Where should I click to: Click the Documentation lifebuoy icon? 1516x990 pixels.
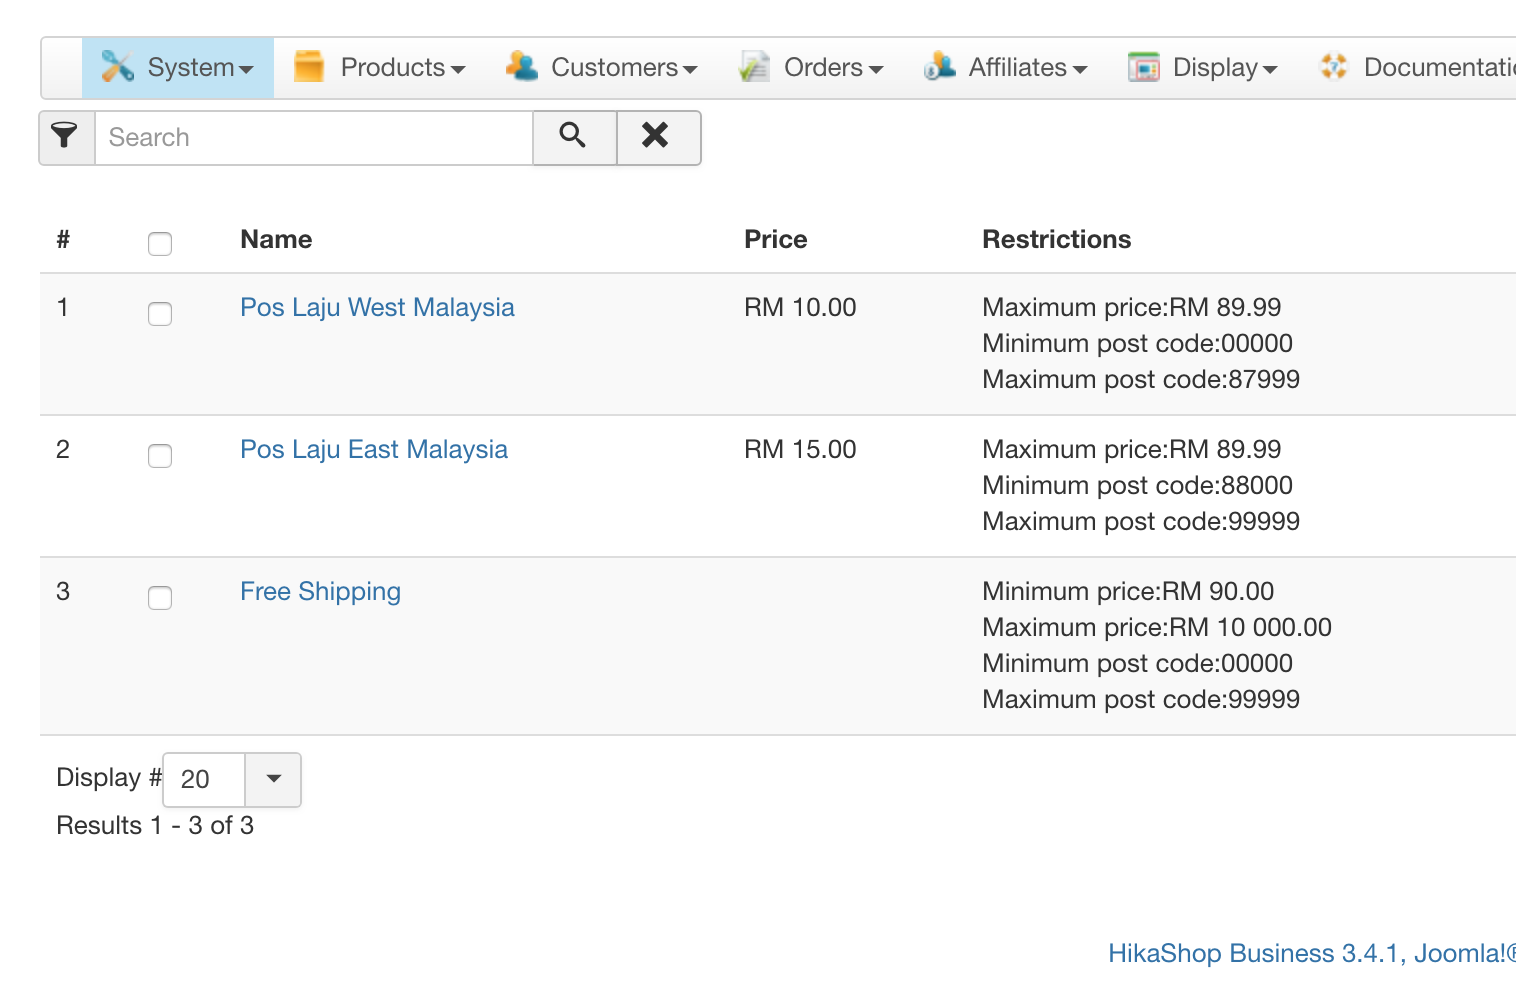tap(1333, 67)
